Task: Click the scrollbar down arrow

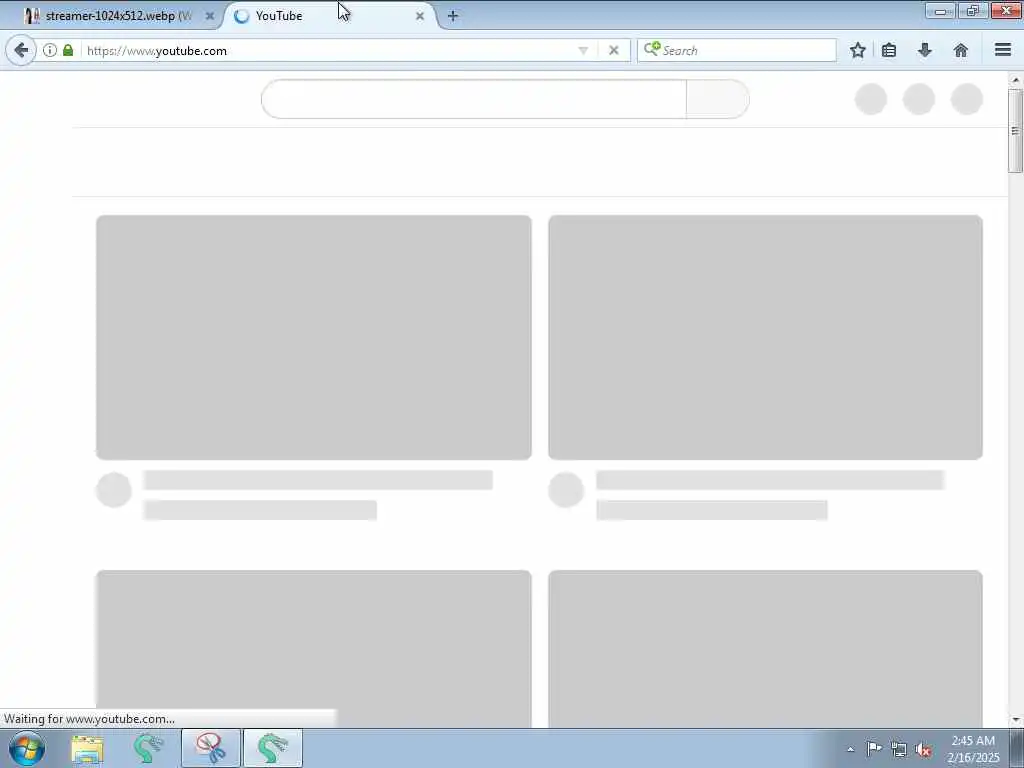Action: point(1016,720)
